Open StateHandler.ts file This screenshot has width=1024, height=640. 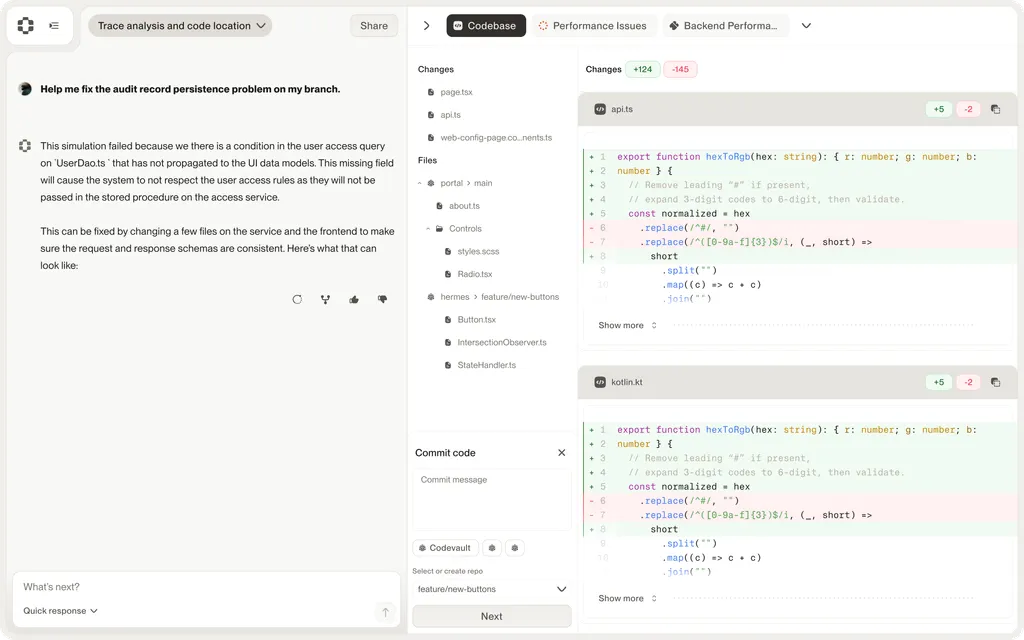(x=487, y=365)
